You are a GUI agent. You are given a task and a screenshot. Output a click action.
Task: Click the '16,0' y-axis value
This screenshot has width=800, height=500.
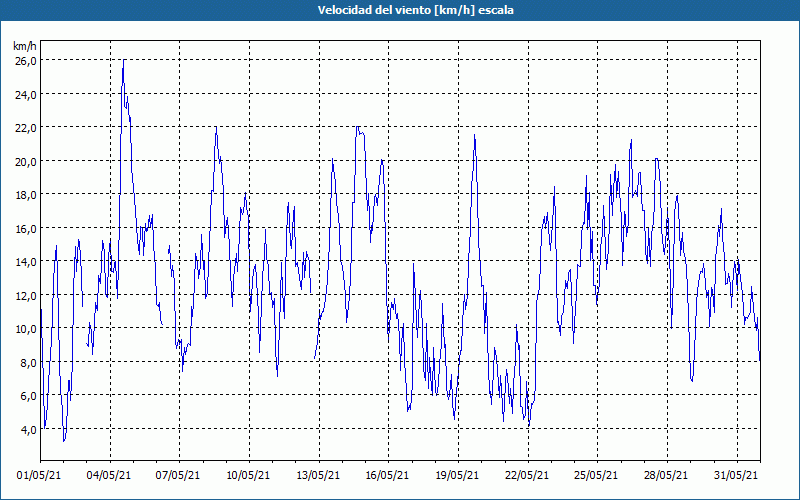26,228
